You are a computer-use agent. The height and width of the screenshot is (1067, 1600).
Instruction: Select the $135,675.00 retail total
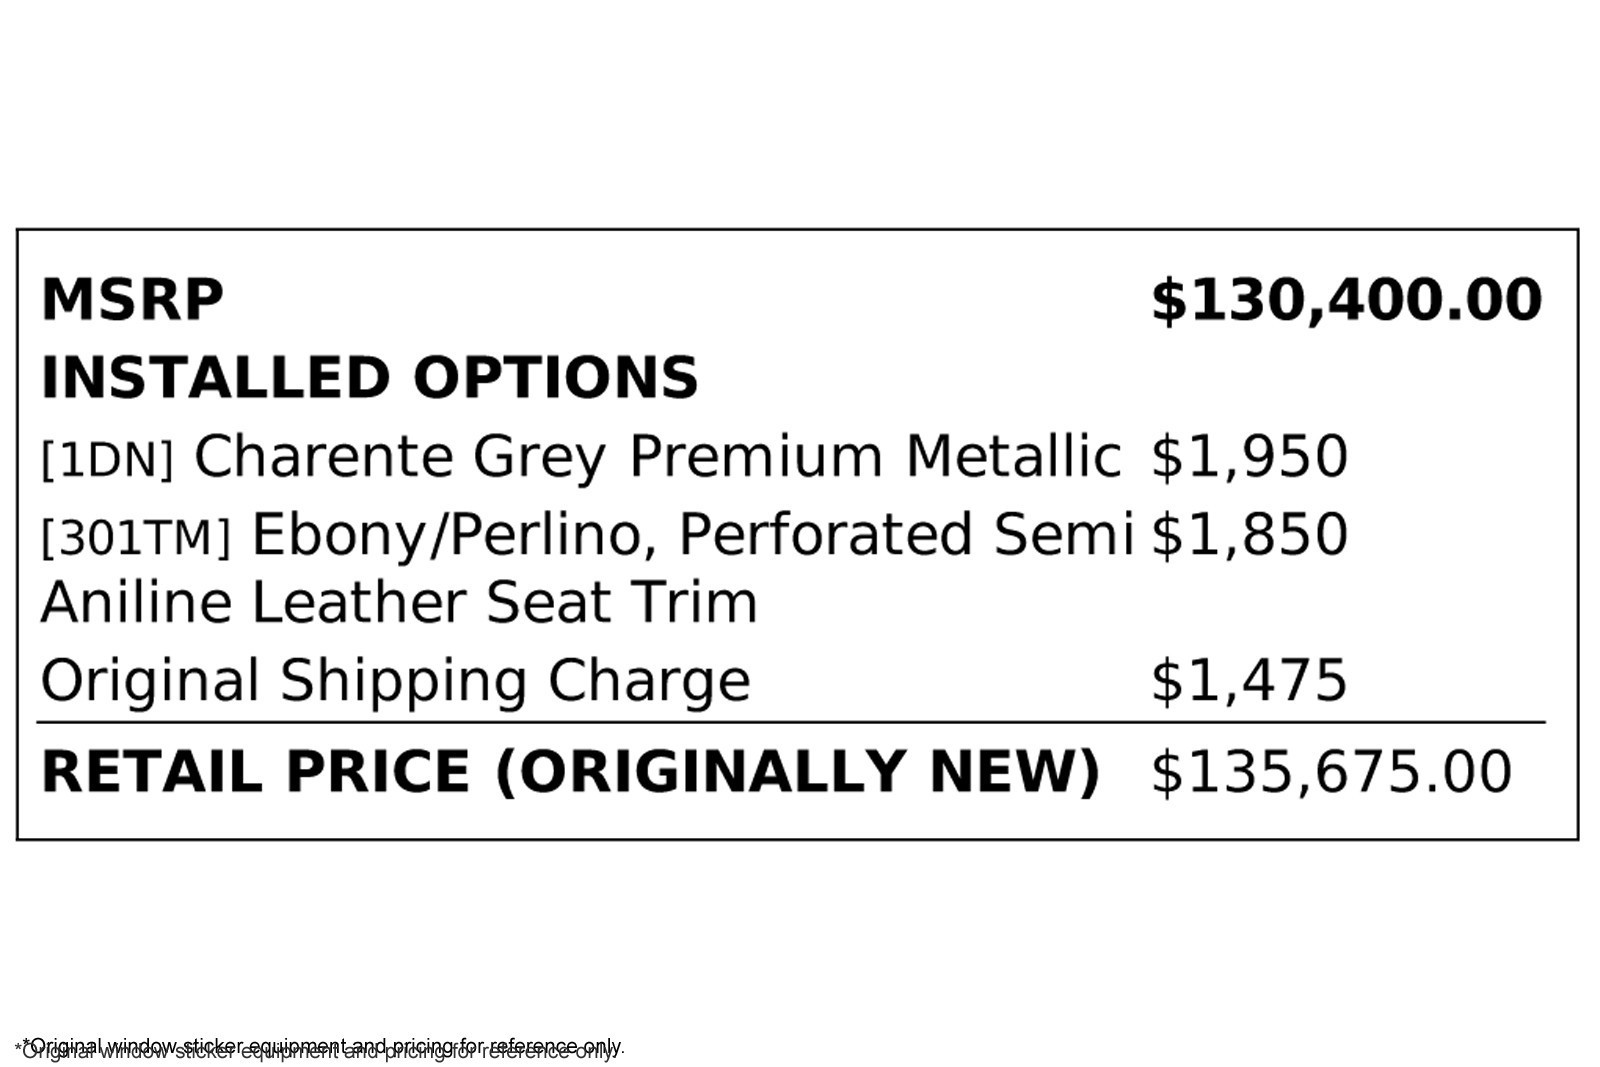(x=1331, y=772)
